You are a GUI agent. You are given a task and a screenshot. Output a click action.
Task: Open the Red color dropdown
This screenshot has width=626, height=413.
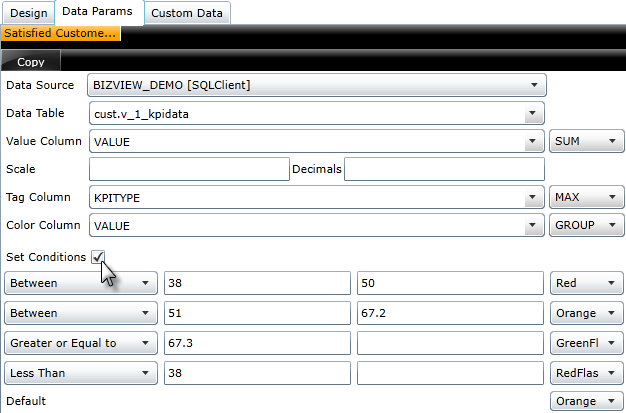(x=586, y=283)
